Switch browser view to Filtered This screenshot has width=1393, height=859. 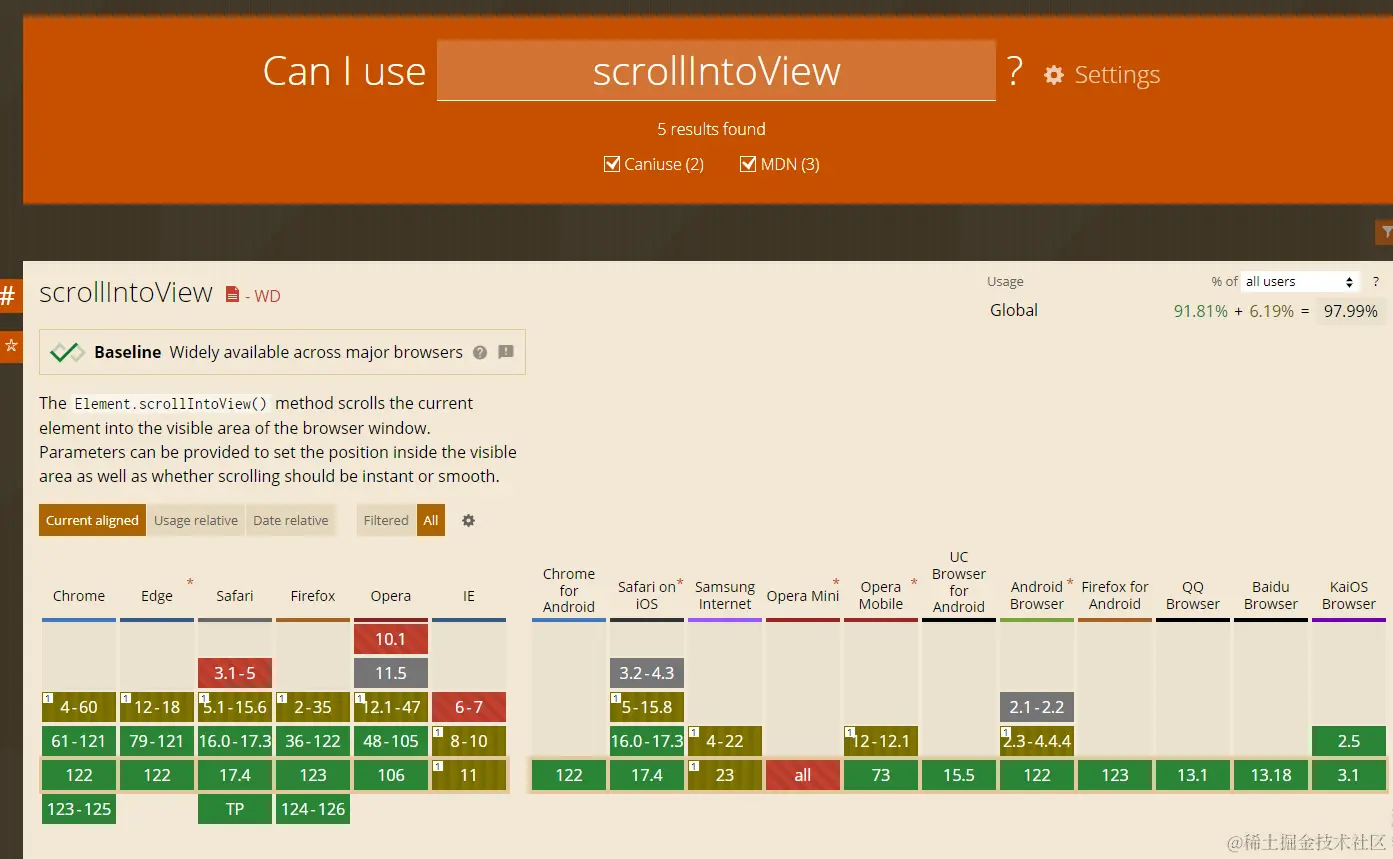click(x=386, y=520)
